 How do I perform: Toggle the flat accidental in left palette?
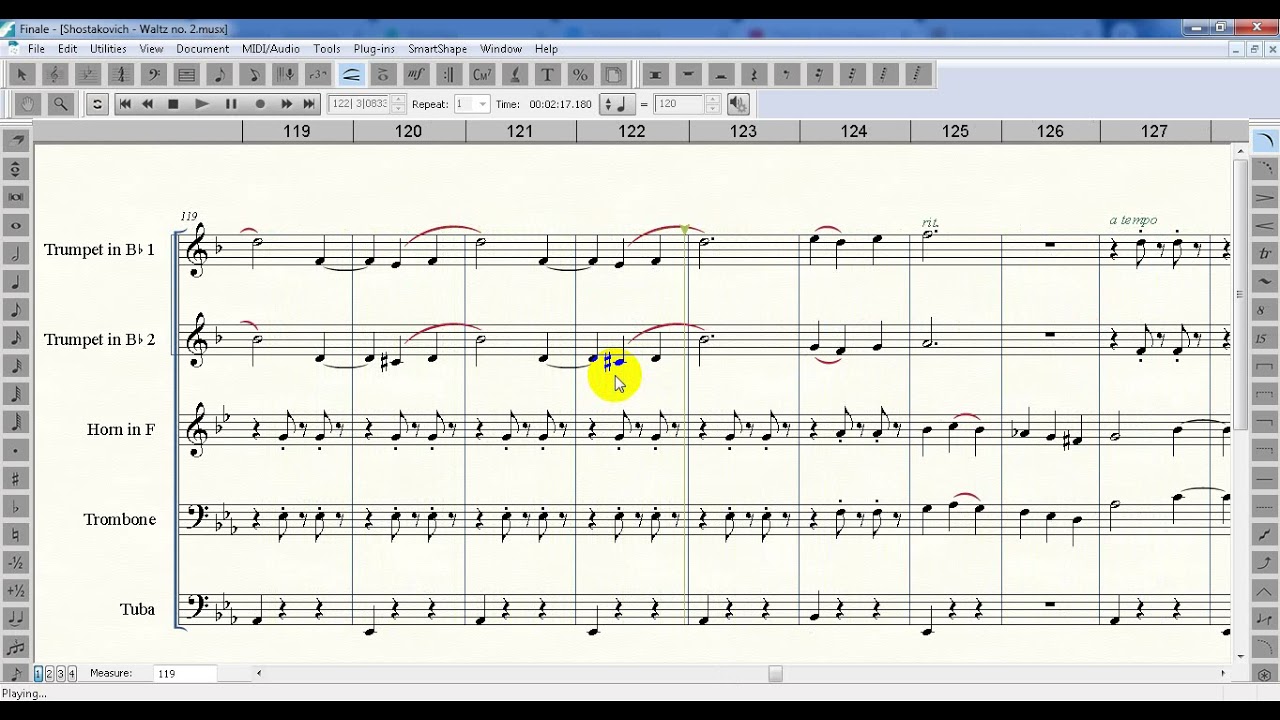coord(16,507)
